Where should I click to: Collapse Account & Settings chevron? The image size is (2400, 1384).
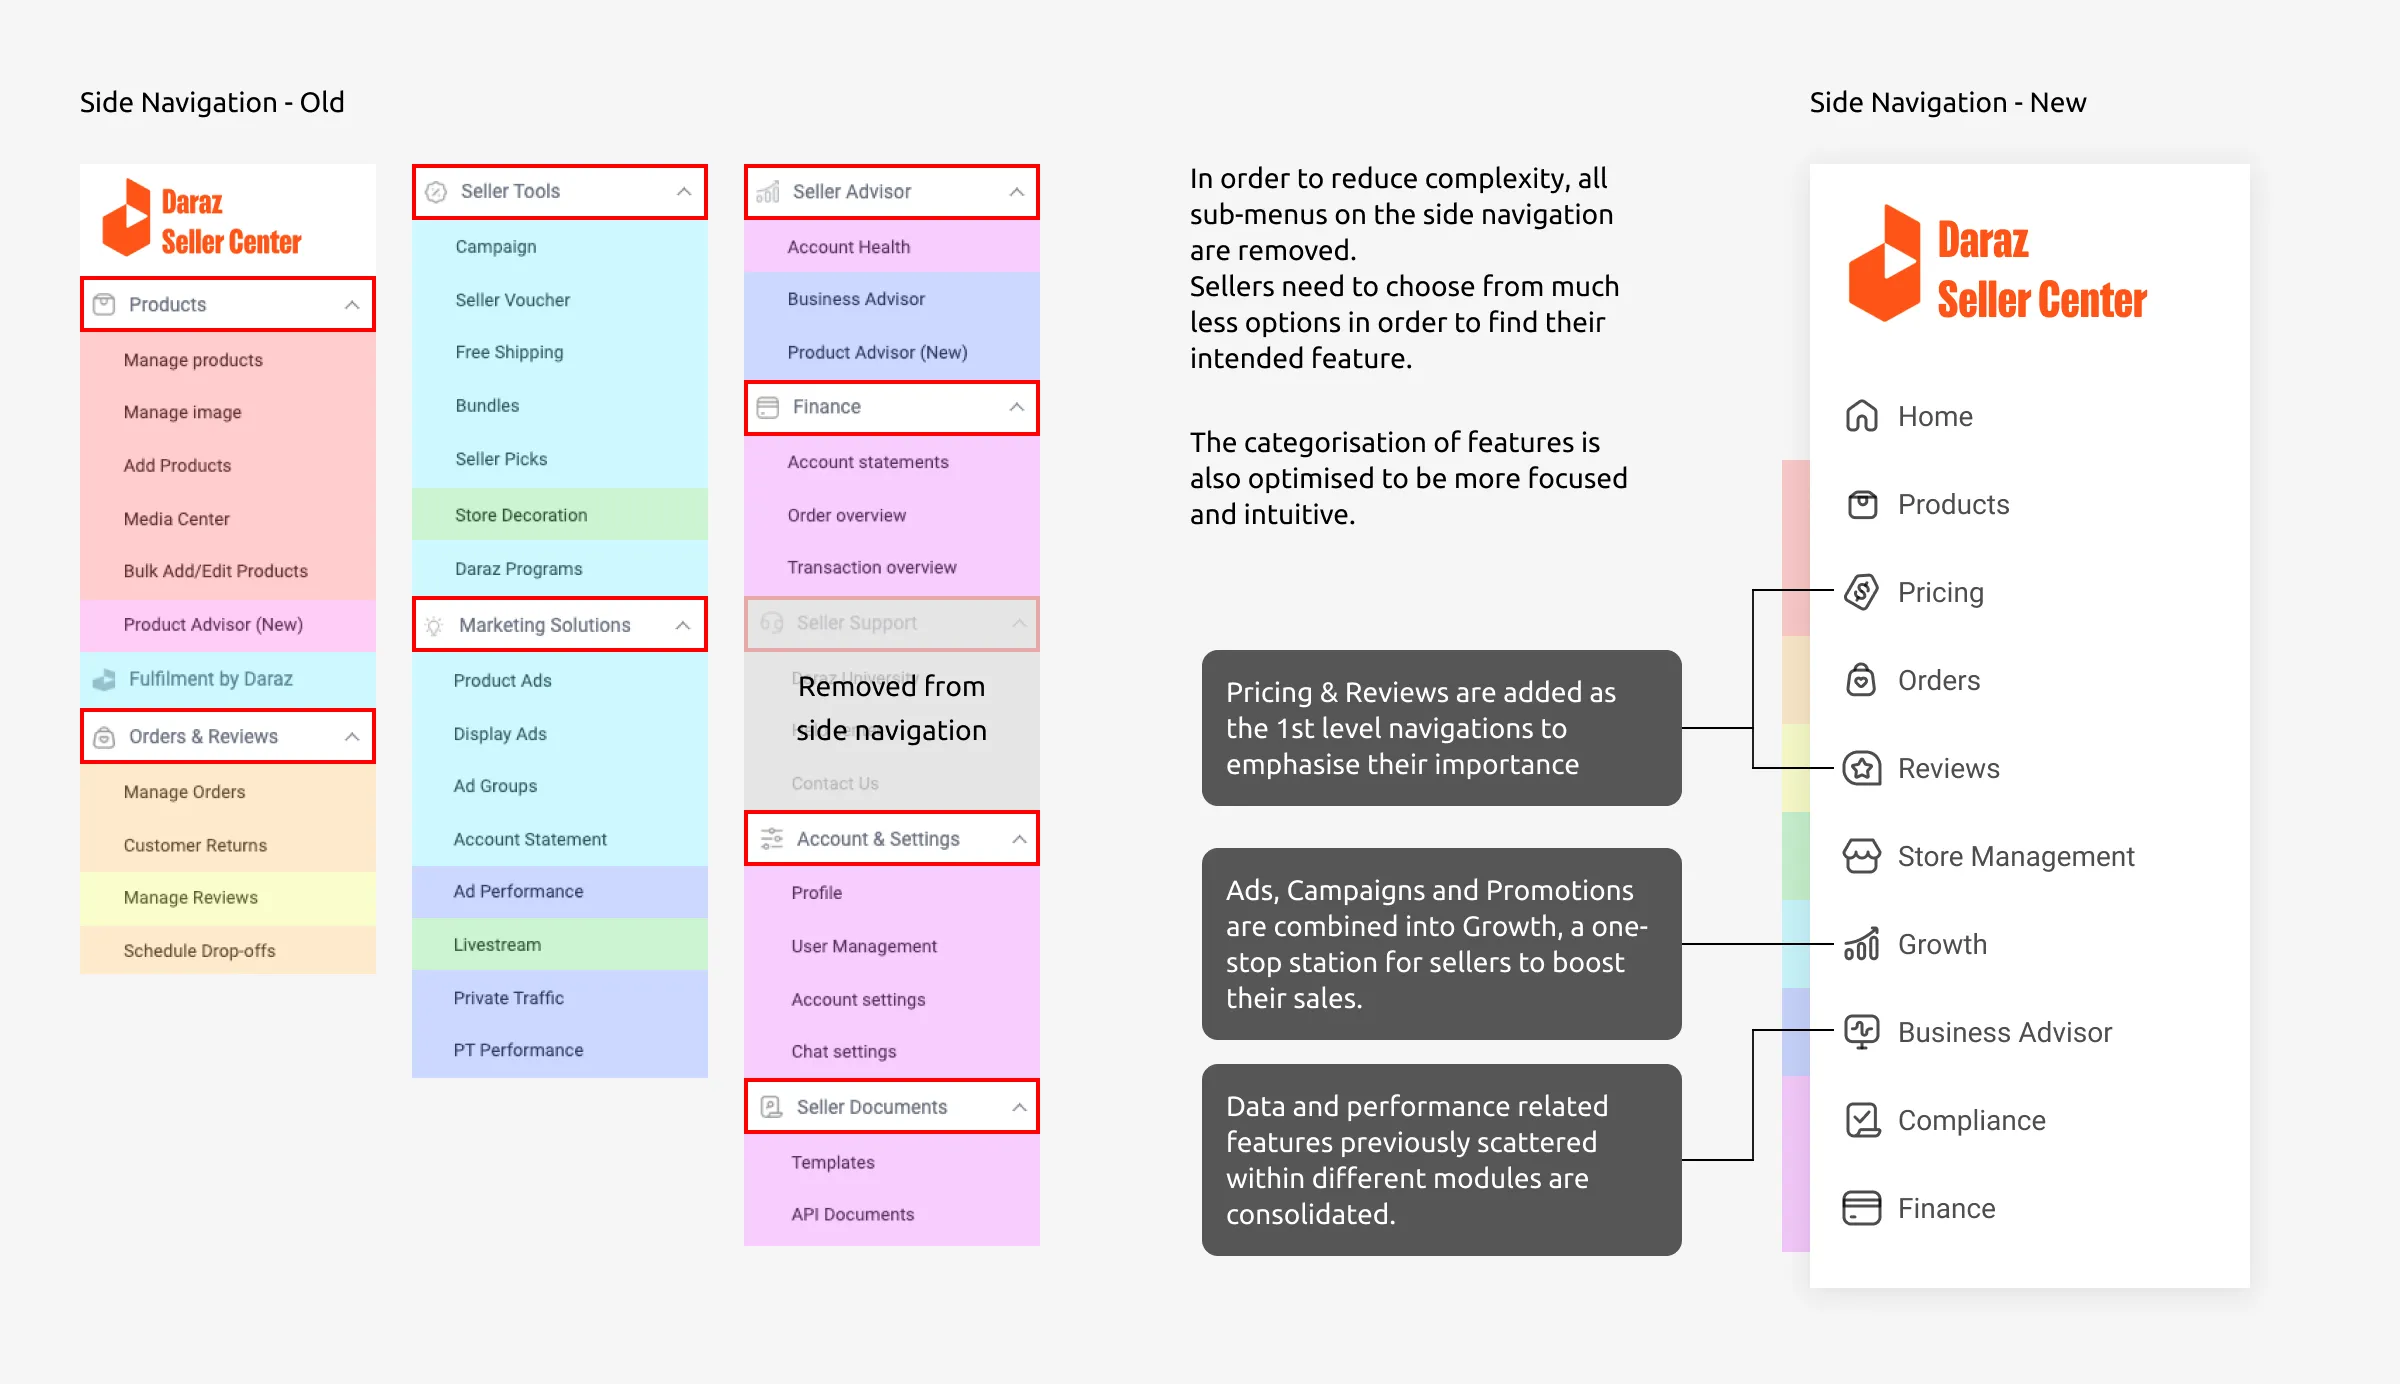pos(1019,839)
